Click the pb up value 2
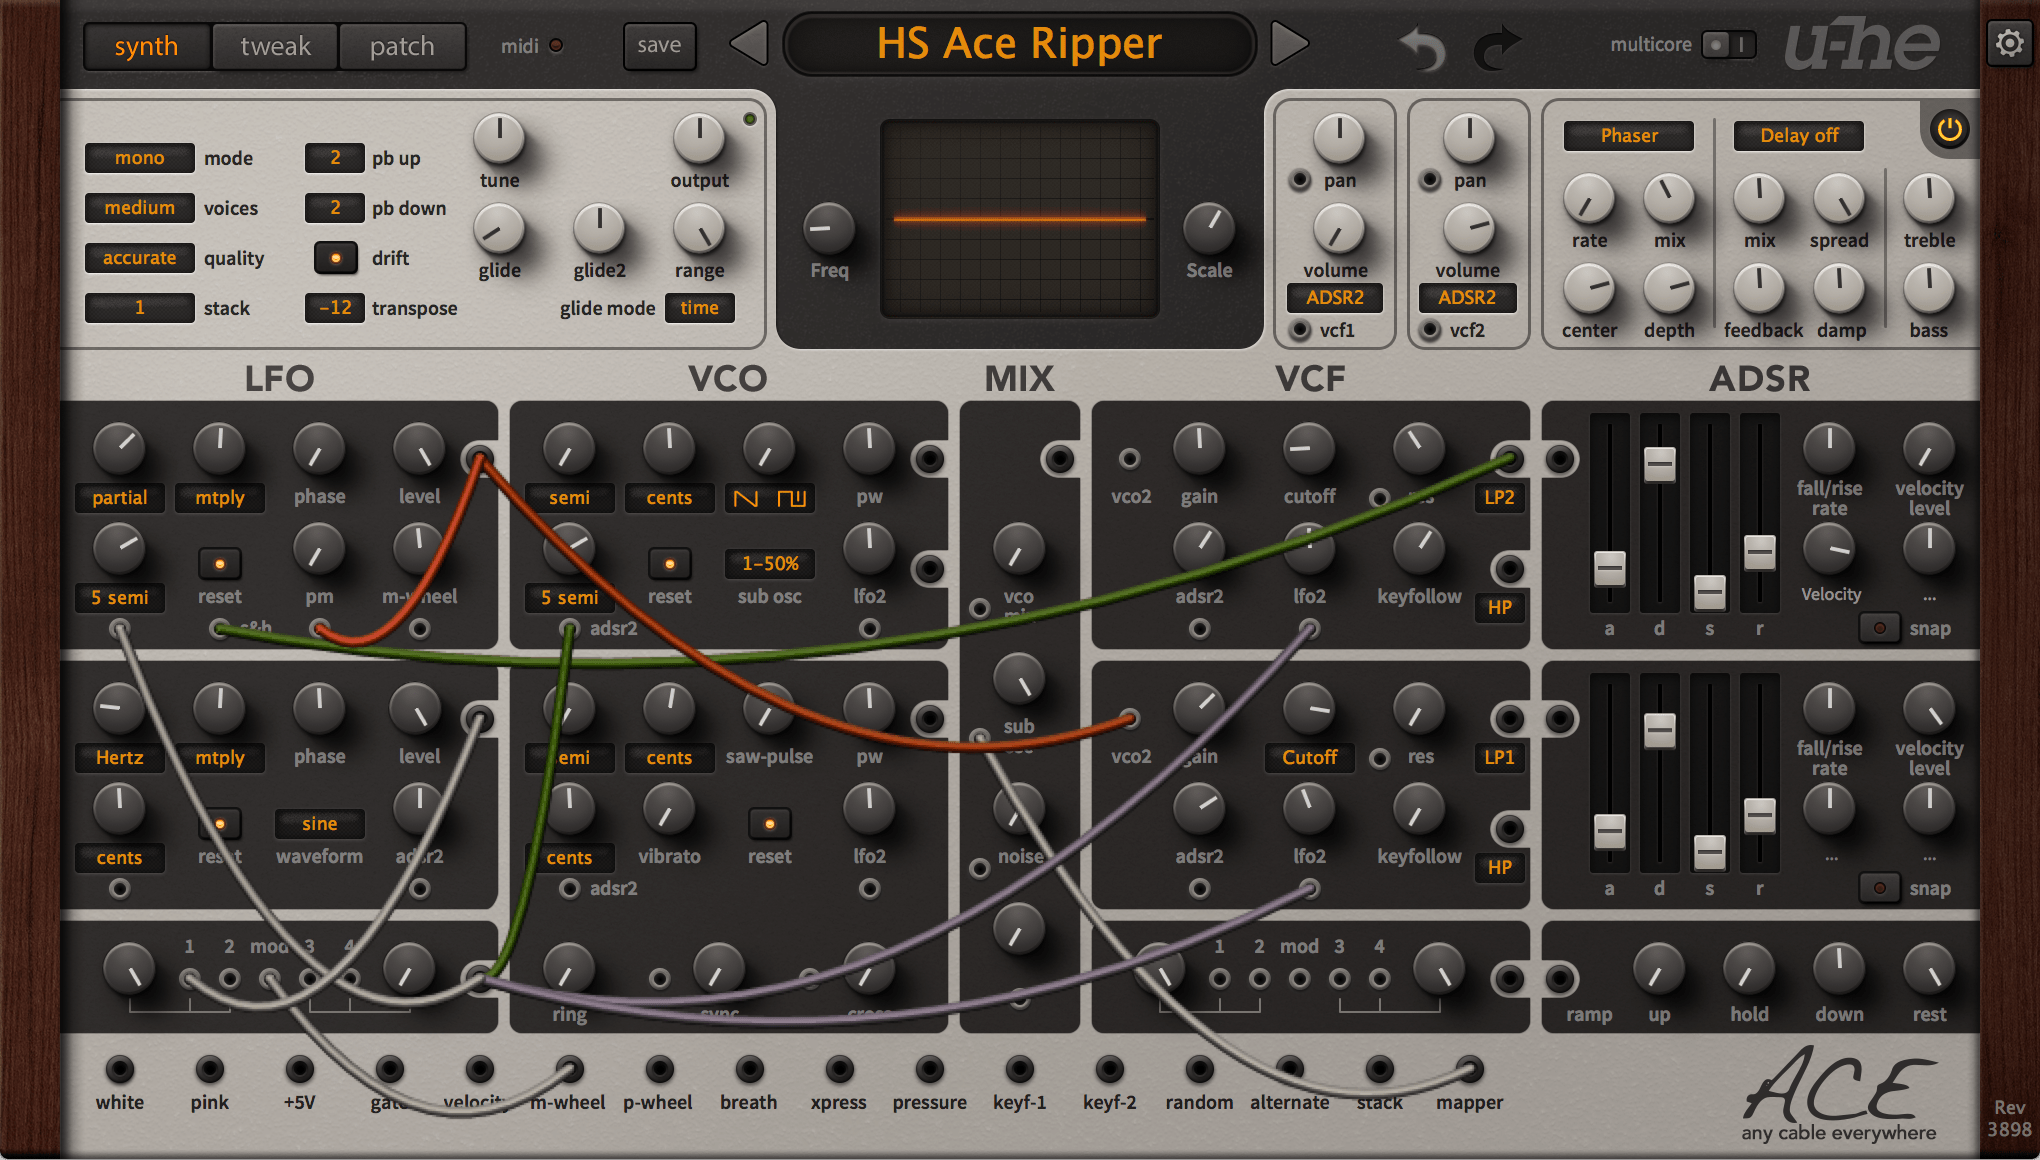This screenshot has height=1160, width=2040. [x=335, y=158]
